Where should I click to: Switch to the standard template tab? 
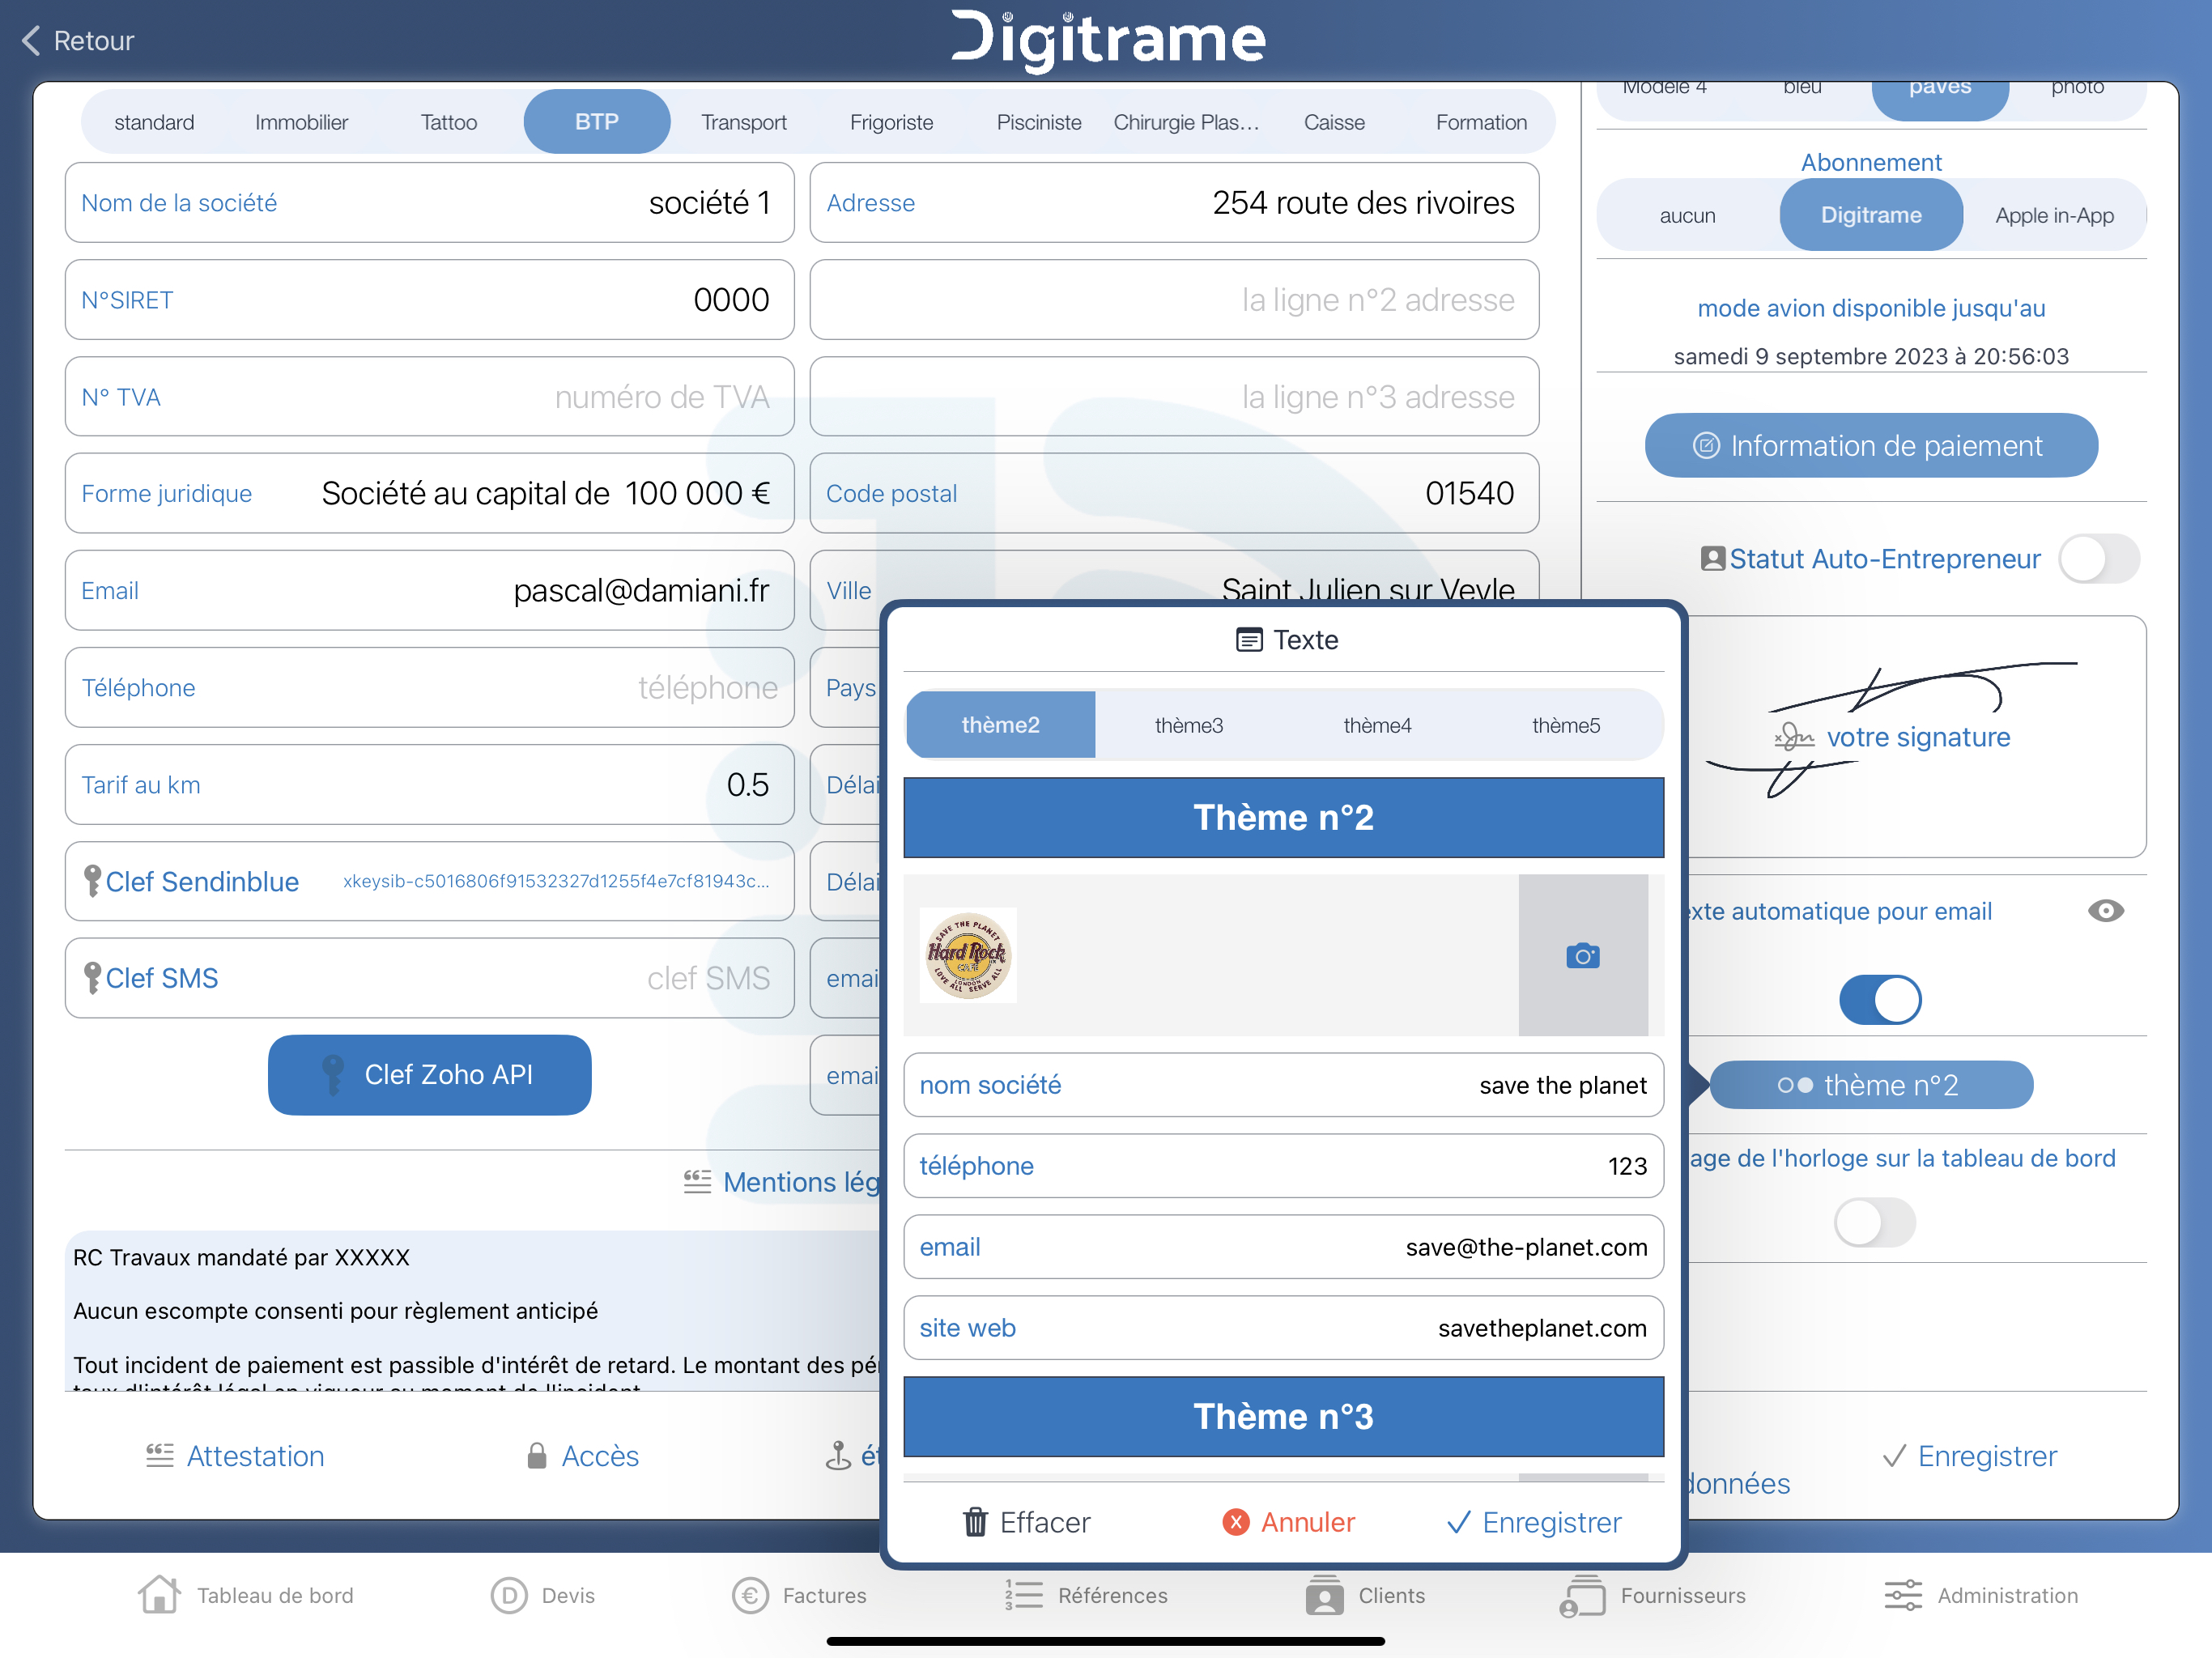[x=154, y=122]
